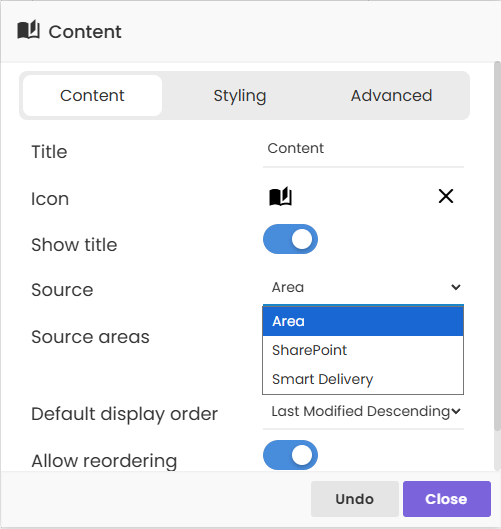Choose Smart Delivery as the source

coord(363,379)
